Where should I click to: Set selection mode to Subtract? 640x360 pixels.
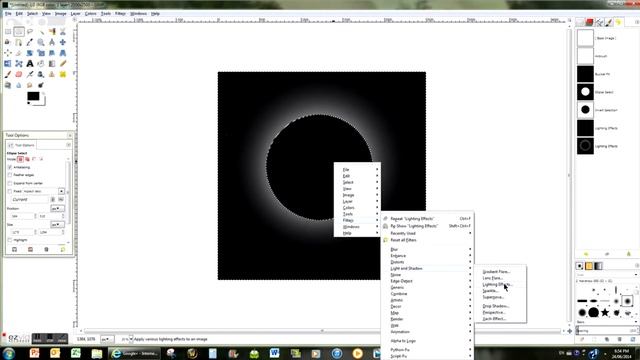point(34,159)
